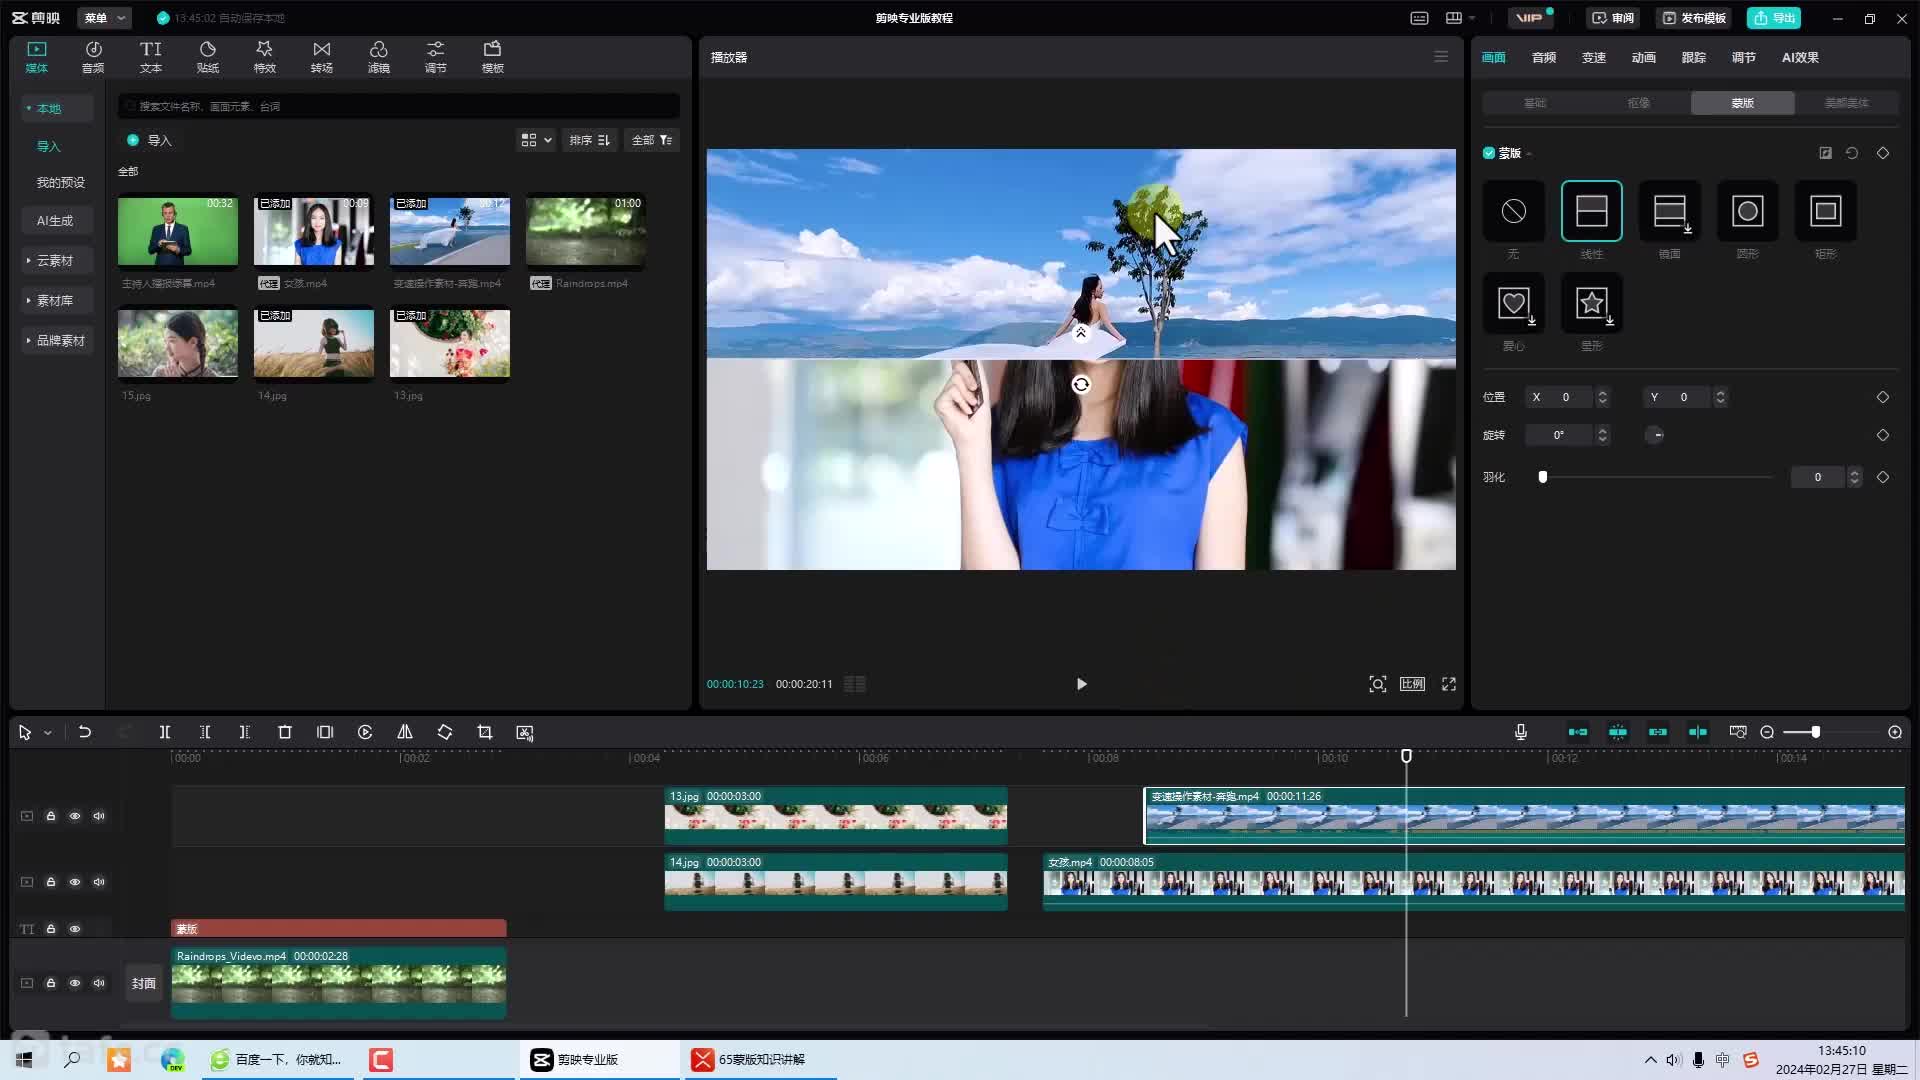Select the 线性 linear mask

[1591, 211]
